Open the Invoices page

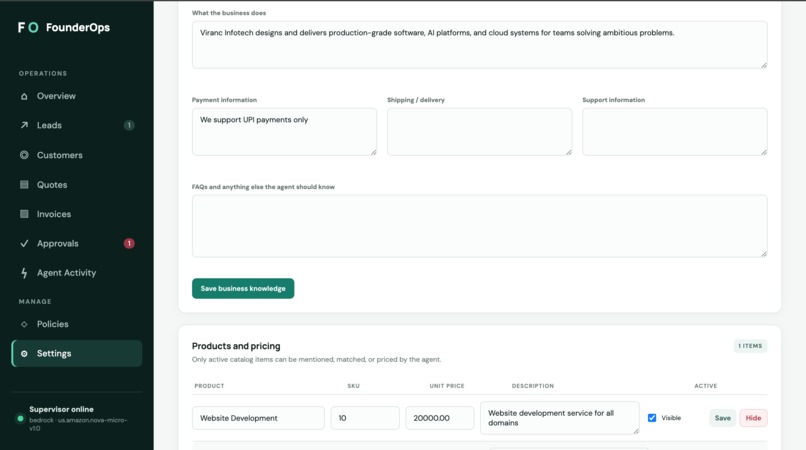(77, 214)
